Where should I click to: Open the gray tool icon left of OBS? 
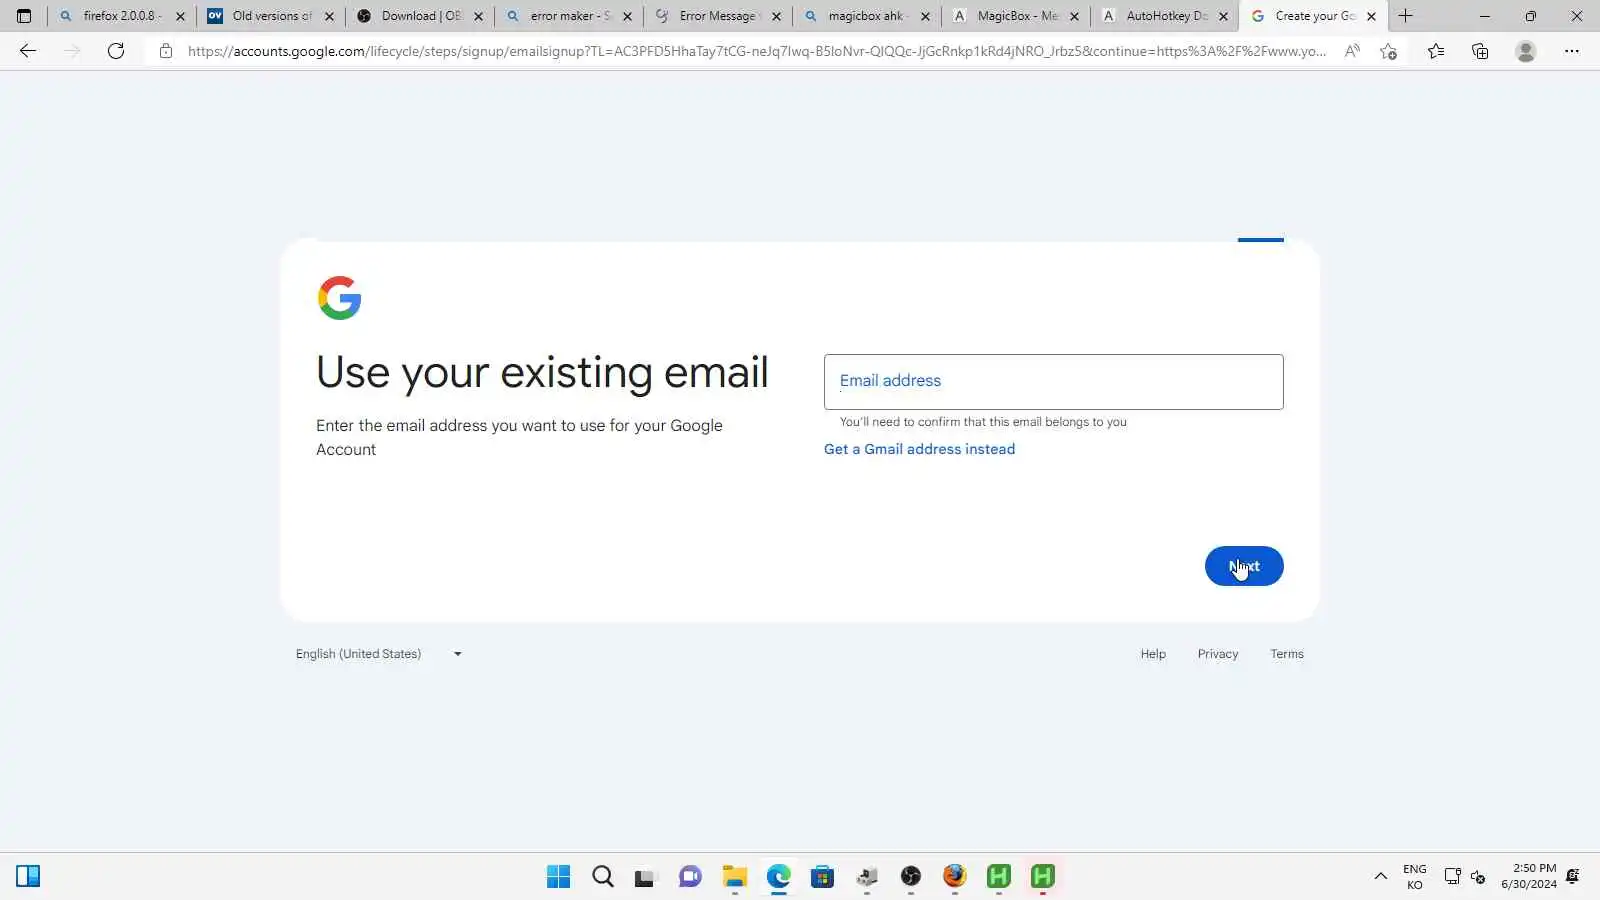click(866, 877)
